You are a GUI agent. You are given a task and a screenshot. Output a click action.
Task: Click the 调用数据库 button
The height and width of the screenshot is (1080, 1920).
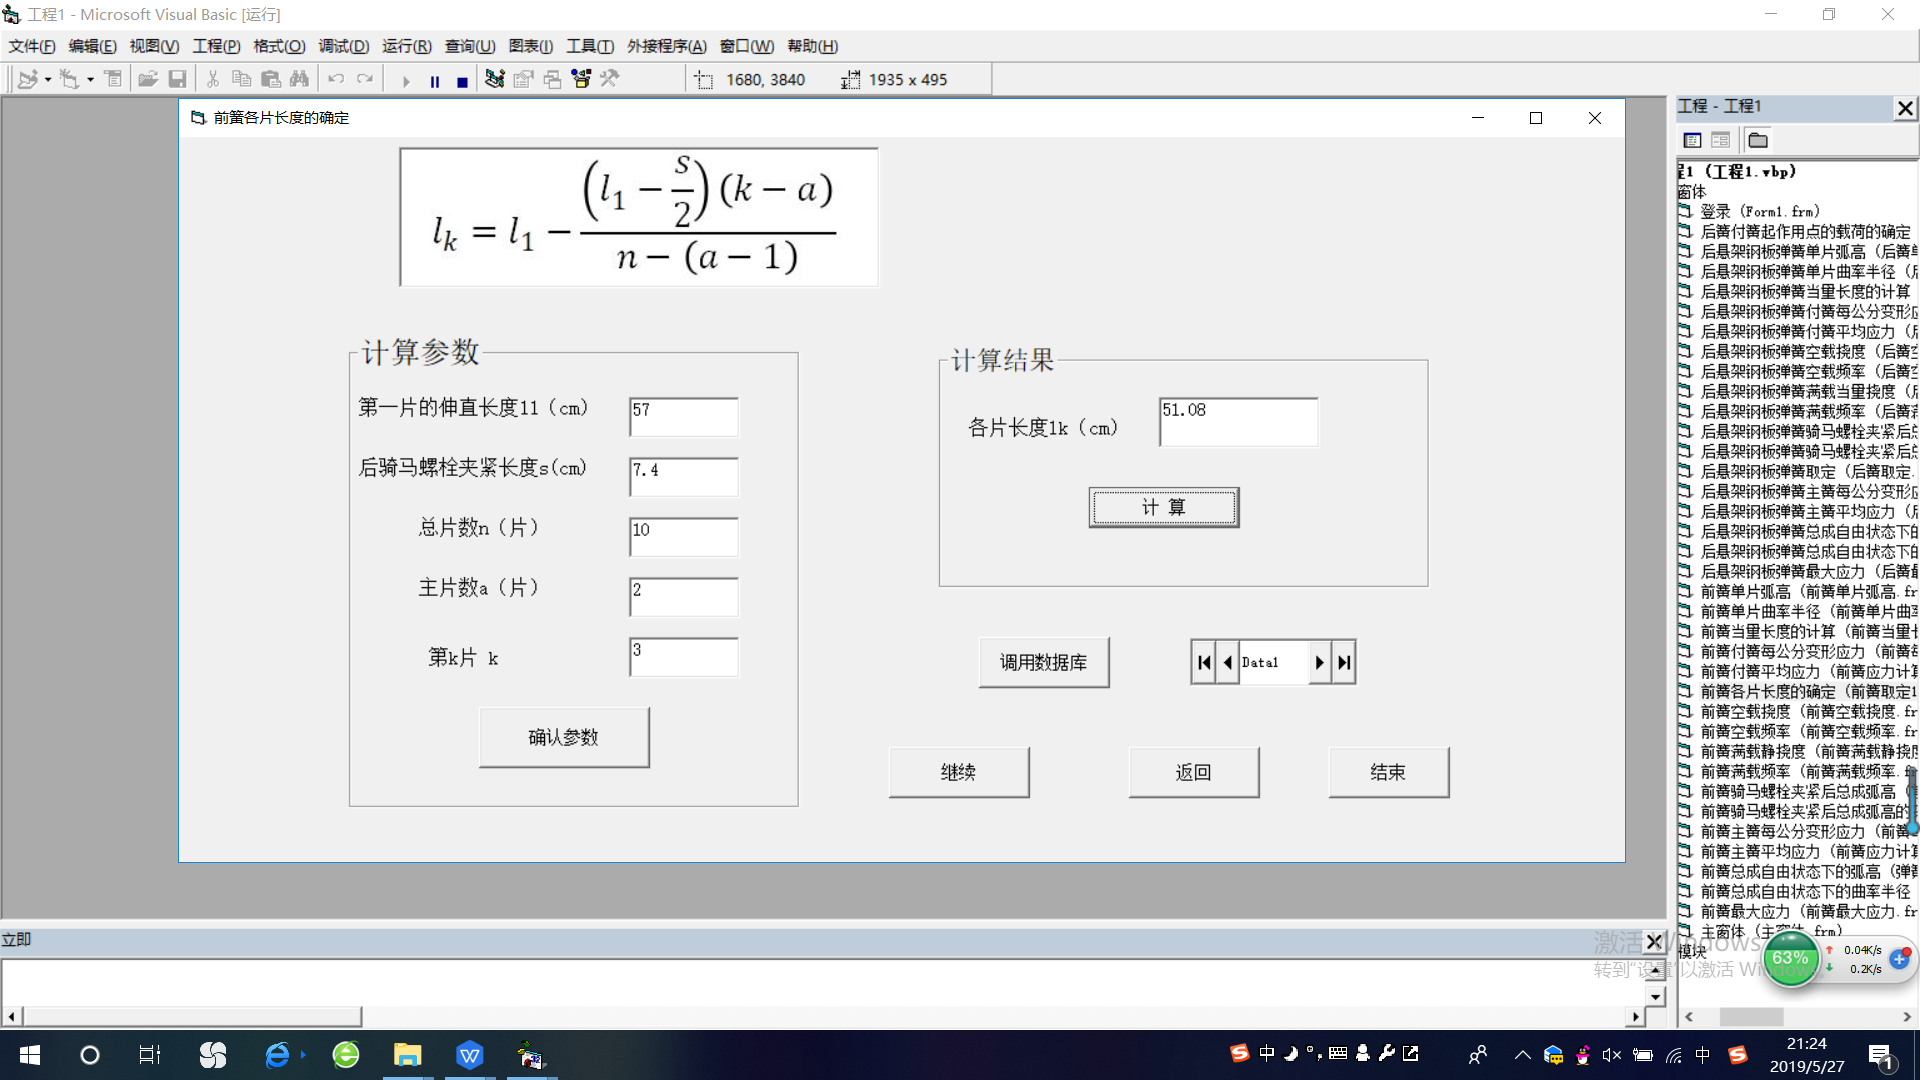point(1043,662)
